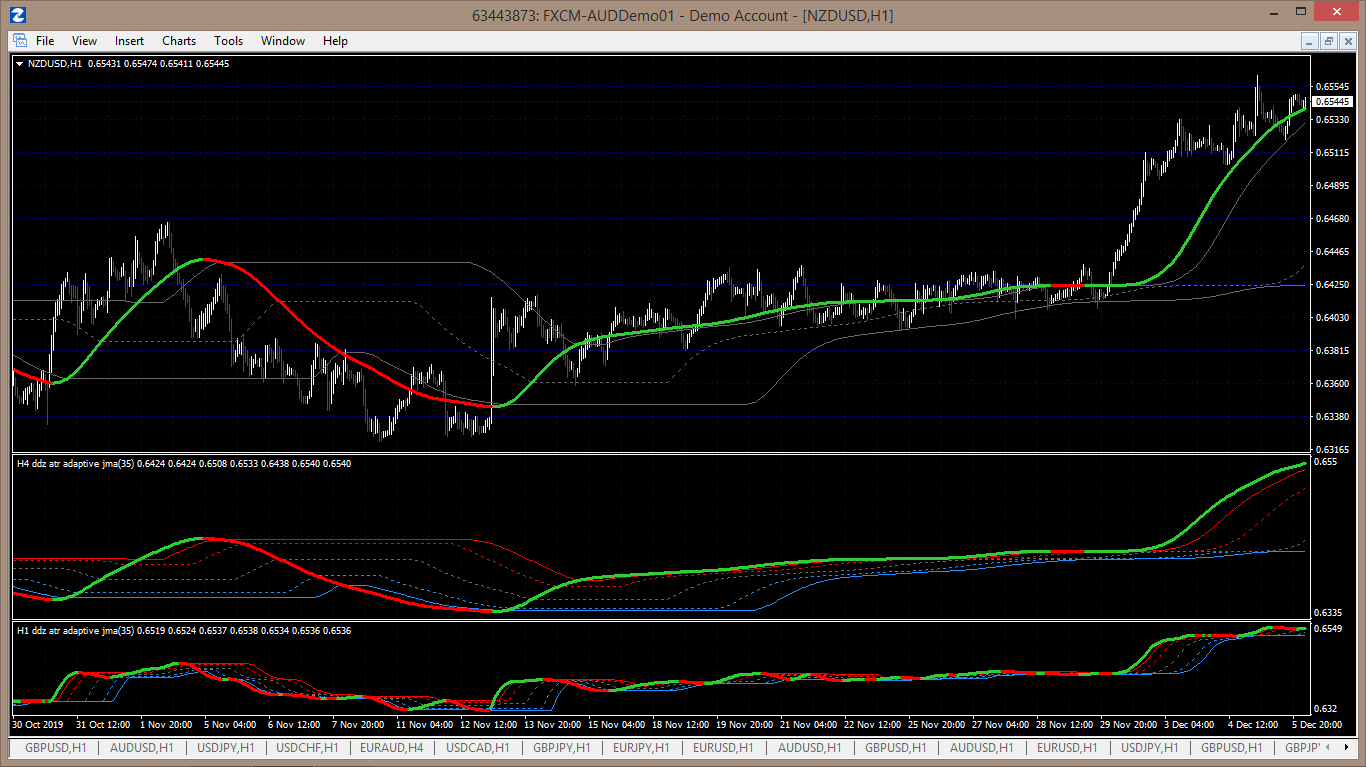The image size is (1366, 767).
Task: Restore down the NZDUSD,H1 chart child window
Action: click(1328, 41)
